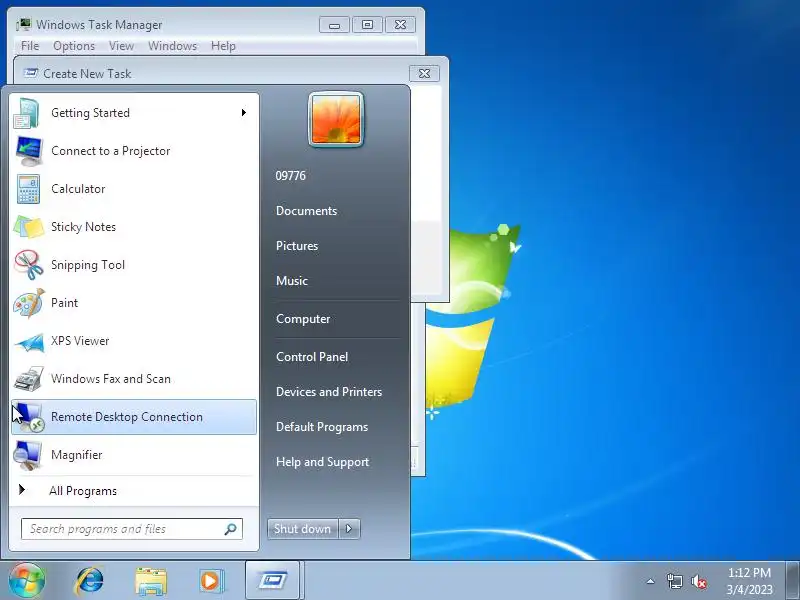The width and height of the screenshot is (800, 600).
Task: Click the Show desktop strip at taskbar end
Action: tap(792, 581)
